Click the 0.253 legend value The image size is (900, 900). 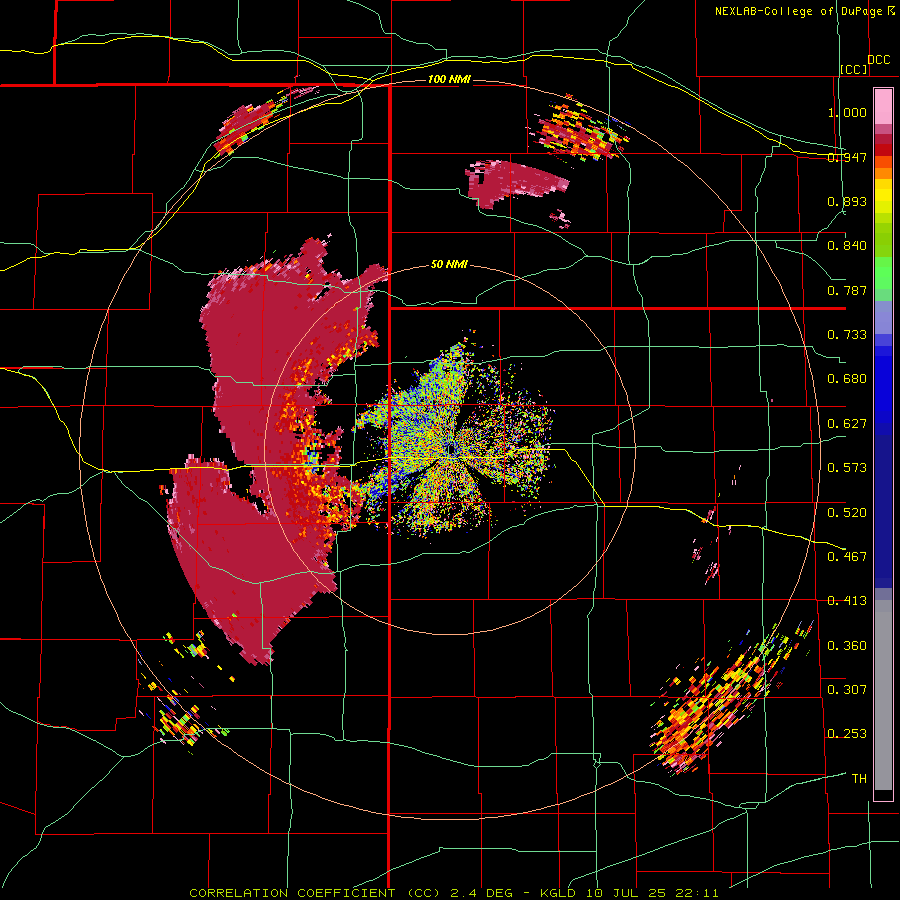pyautogui.click(x=847, y=734)
